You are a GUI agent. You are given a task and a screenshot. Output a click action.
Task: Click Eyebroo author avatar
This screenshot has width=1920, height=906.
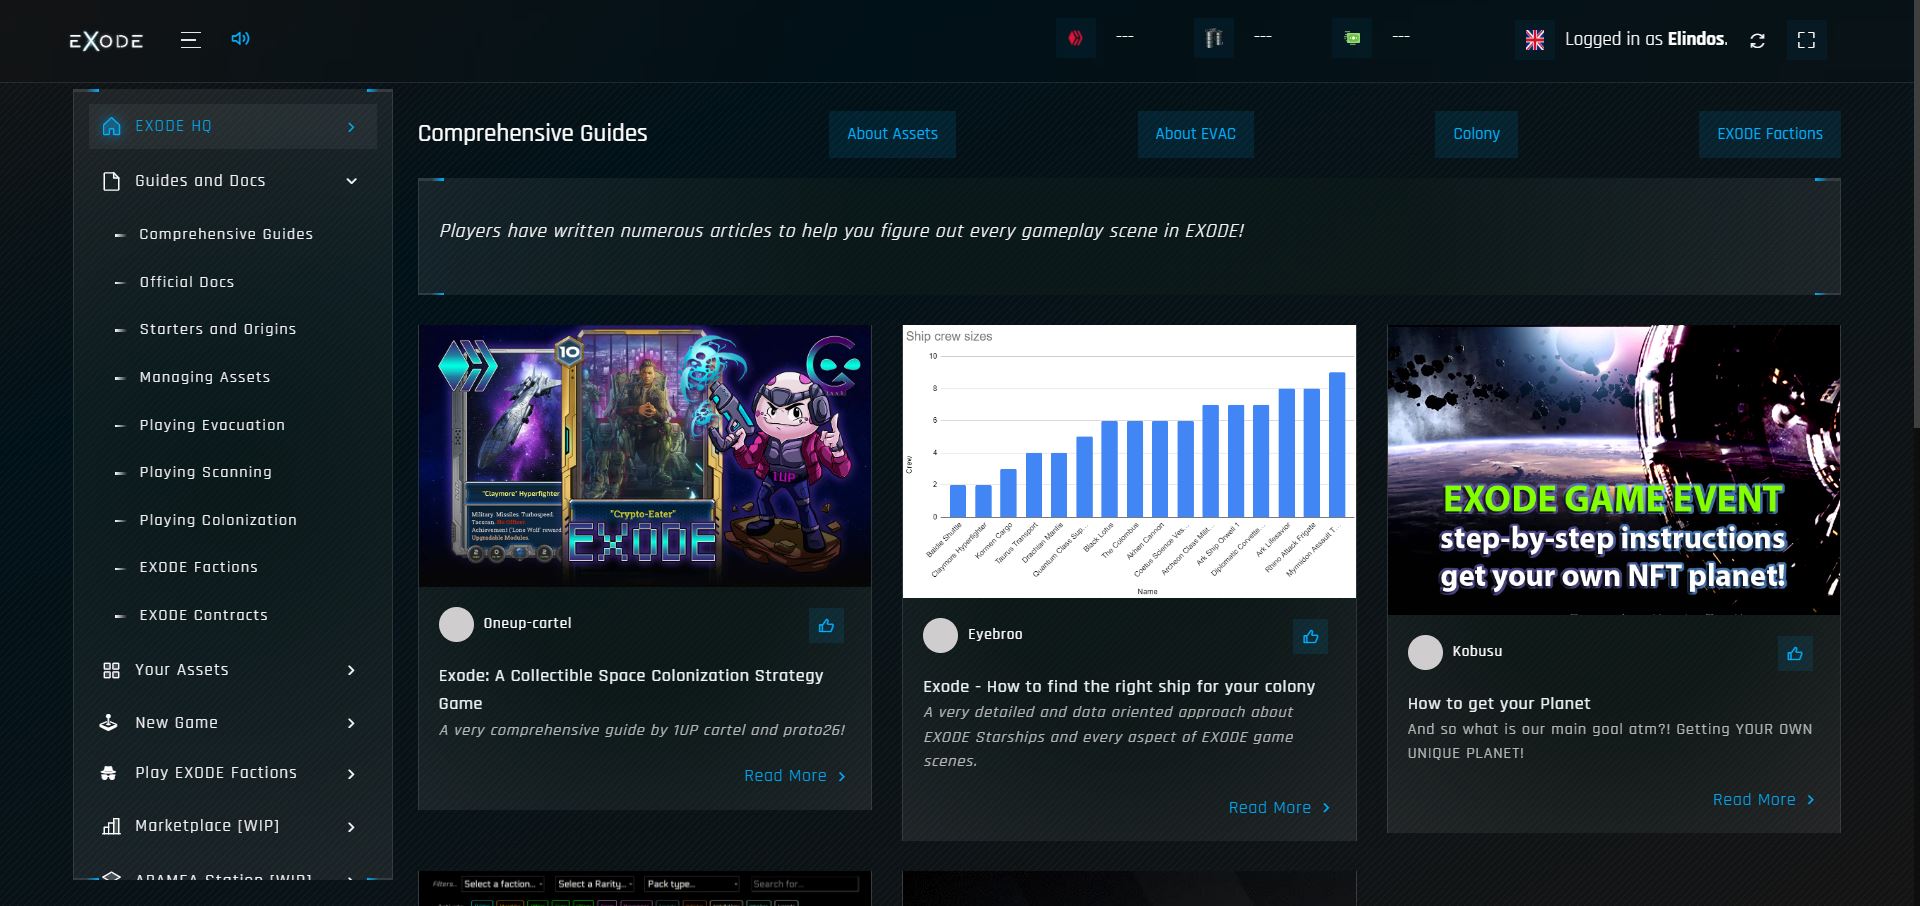940,635
